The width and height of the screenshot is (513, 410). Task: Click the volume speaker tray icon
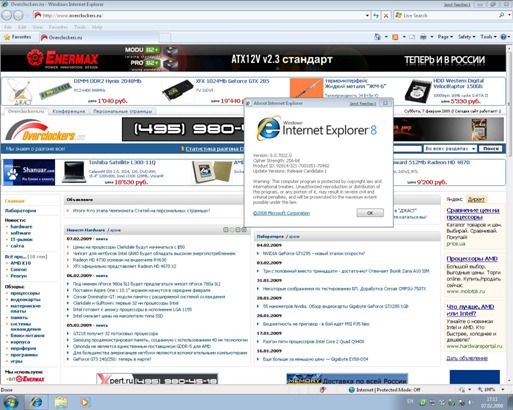(x=471, y=403)
